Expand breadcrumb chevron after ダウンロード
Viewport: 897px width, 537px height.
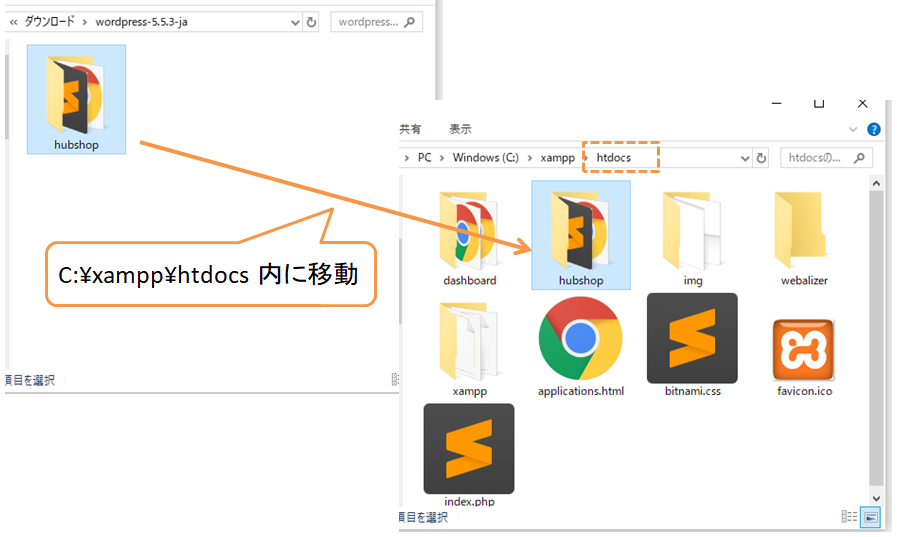[85, 22]
